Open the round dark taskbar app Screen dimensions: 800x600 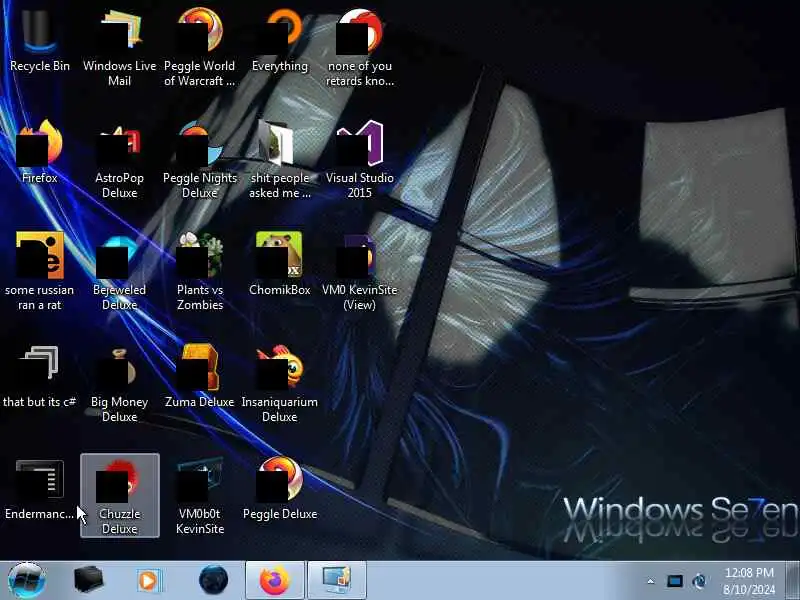pos(213,580)
